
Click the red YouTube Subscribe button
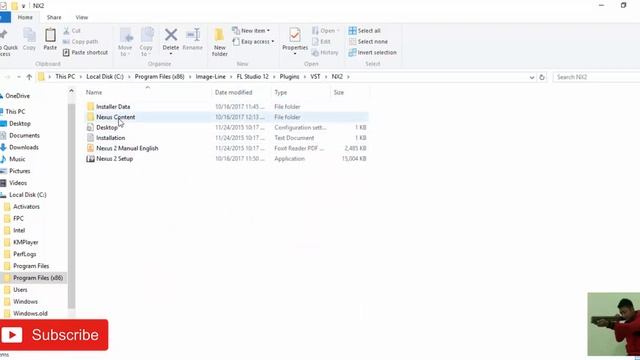coord(54,335)
